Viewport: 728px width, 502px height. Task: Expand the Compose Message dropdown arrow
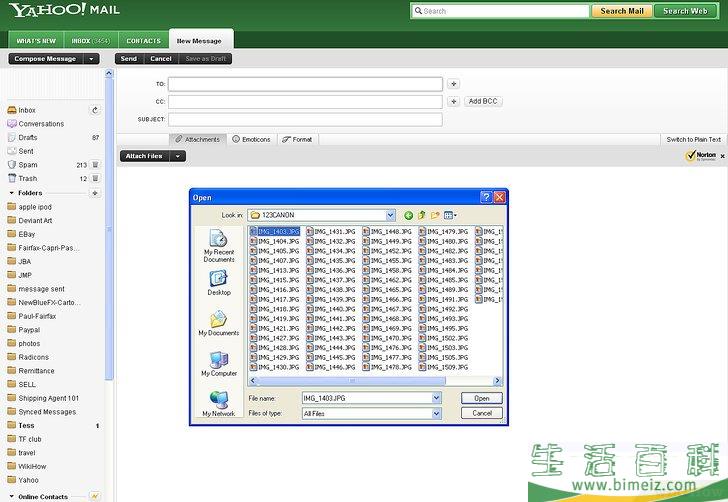(x=91, y=59)
